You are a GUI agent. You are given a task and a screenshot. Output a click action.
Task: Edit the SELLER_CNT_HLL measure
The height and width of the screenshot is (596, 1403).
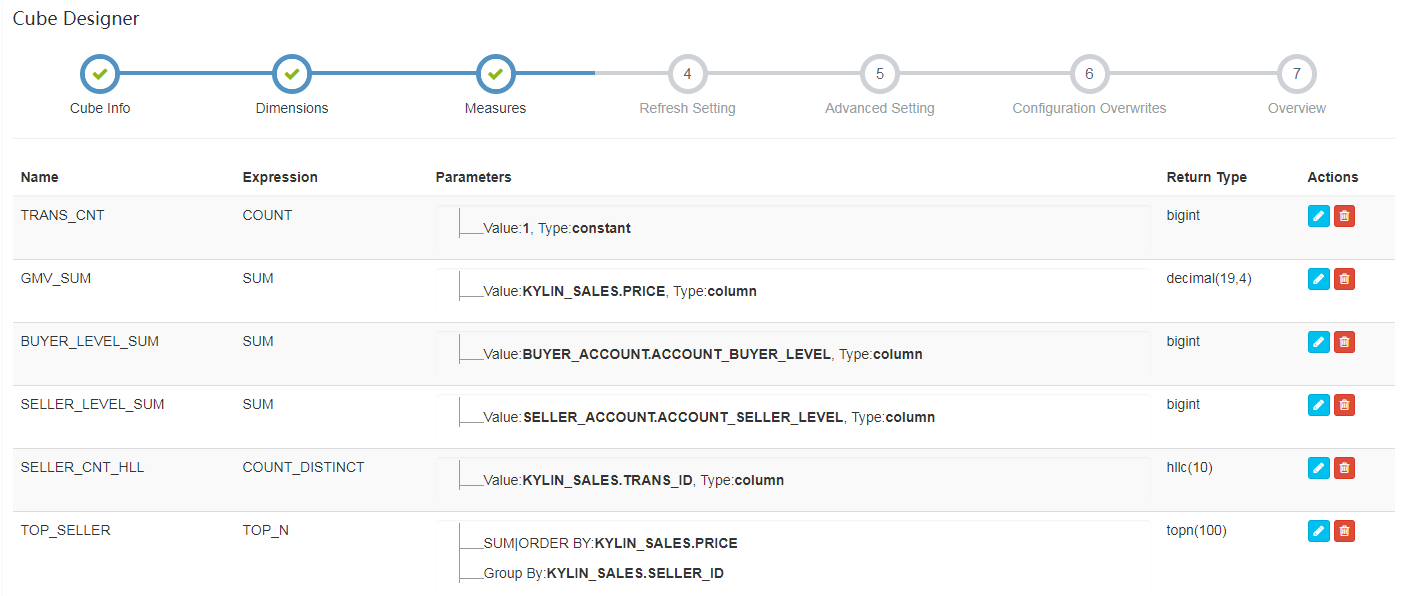[x=1319, y=468]
